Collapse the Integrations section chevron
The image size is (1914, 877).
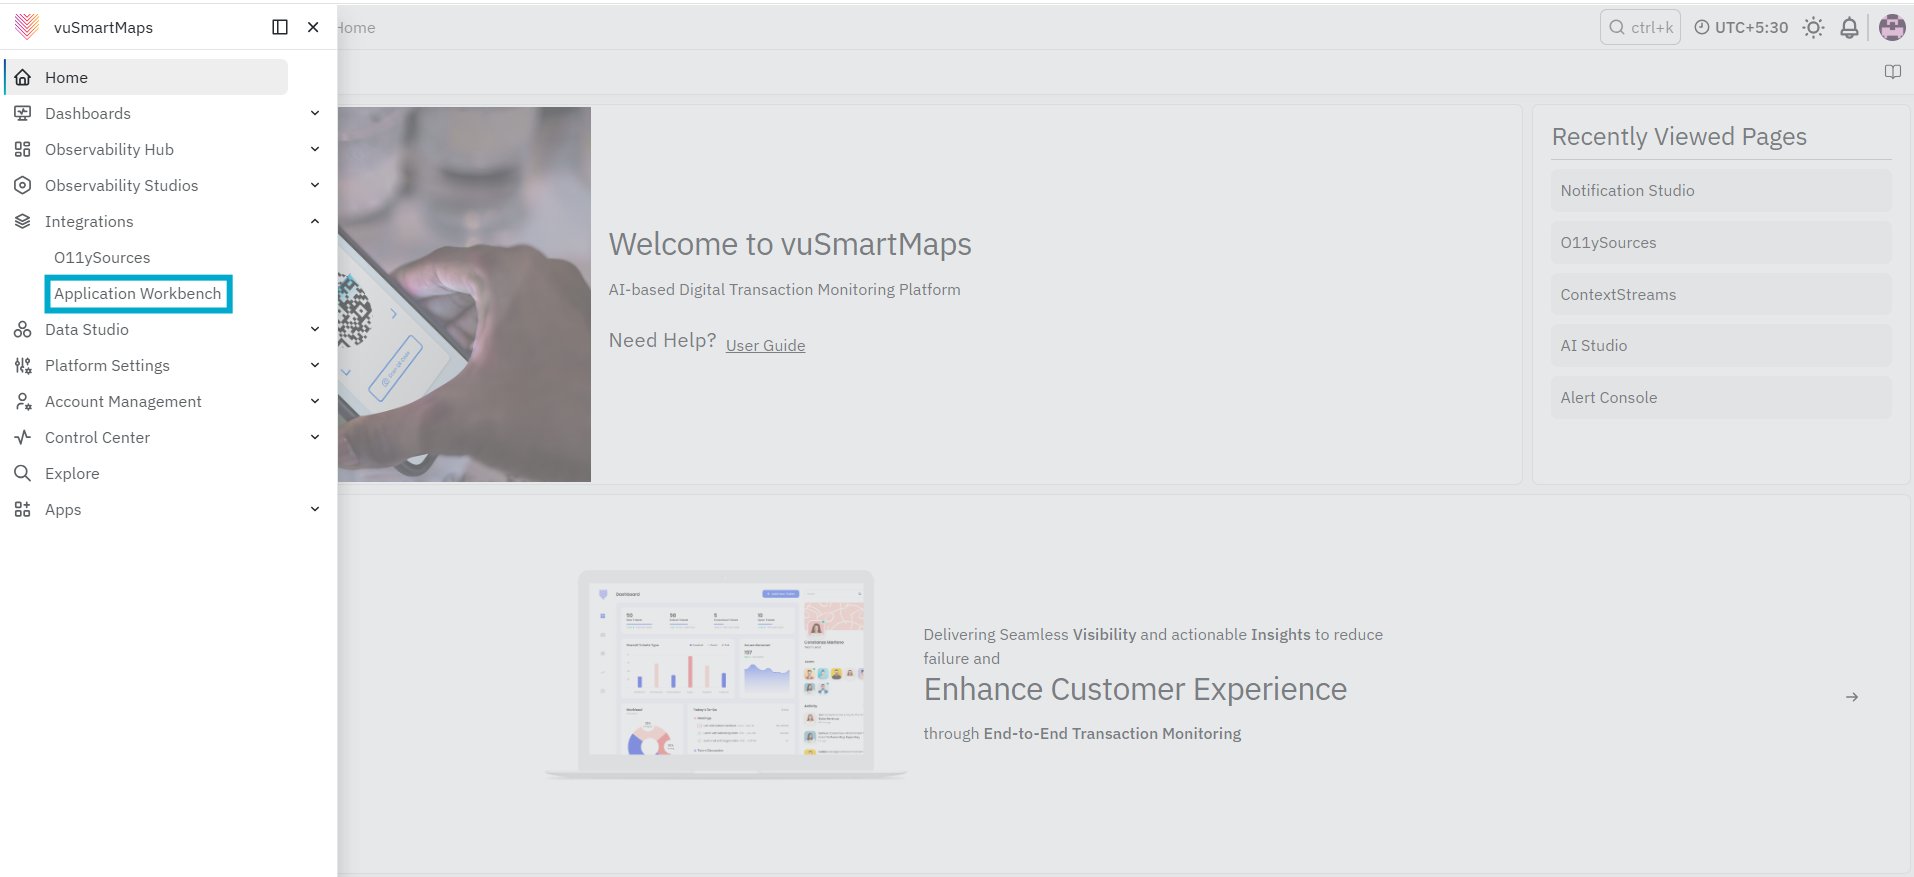[315, 221]
